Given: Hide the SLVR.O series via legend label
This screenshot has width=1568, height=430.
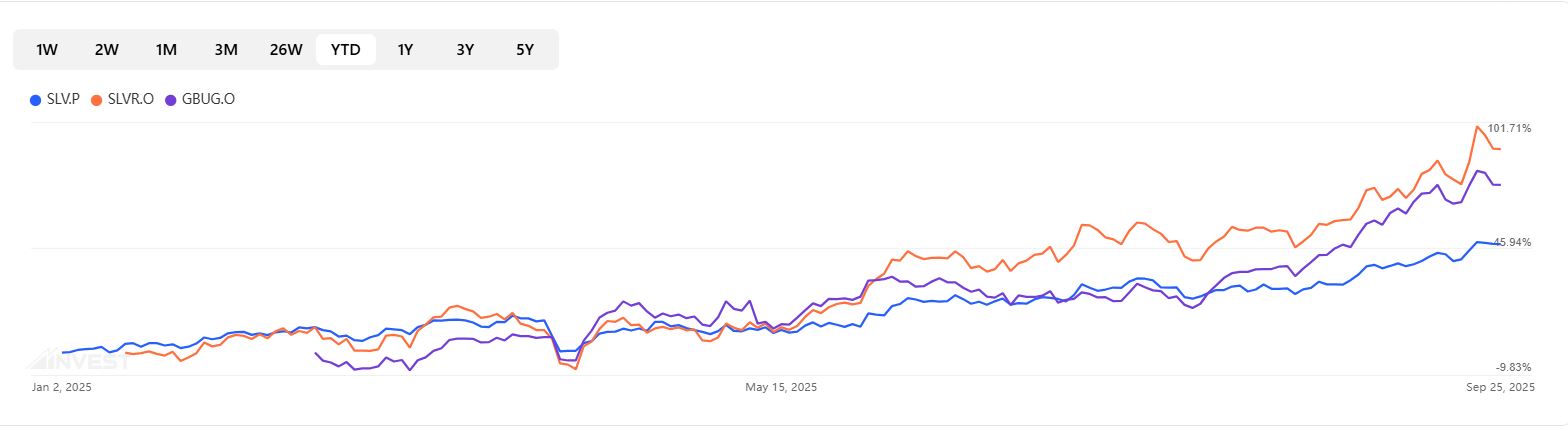Looking at the screenshot, I should [x=130, y=99].
